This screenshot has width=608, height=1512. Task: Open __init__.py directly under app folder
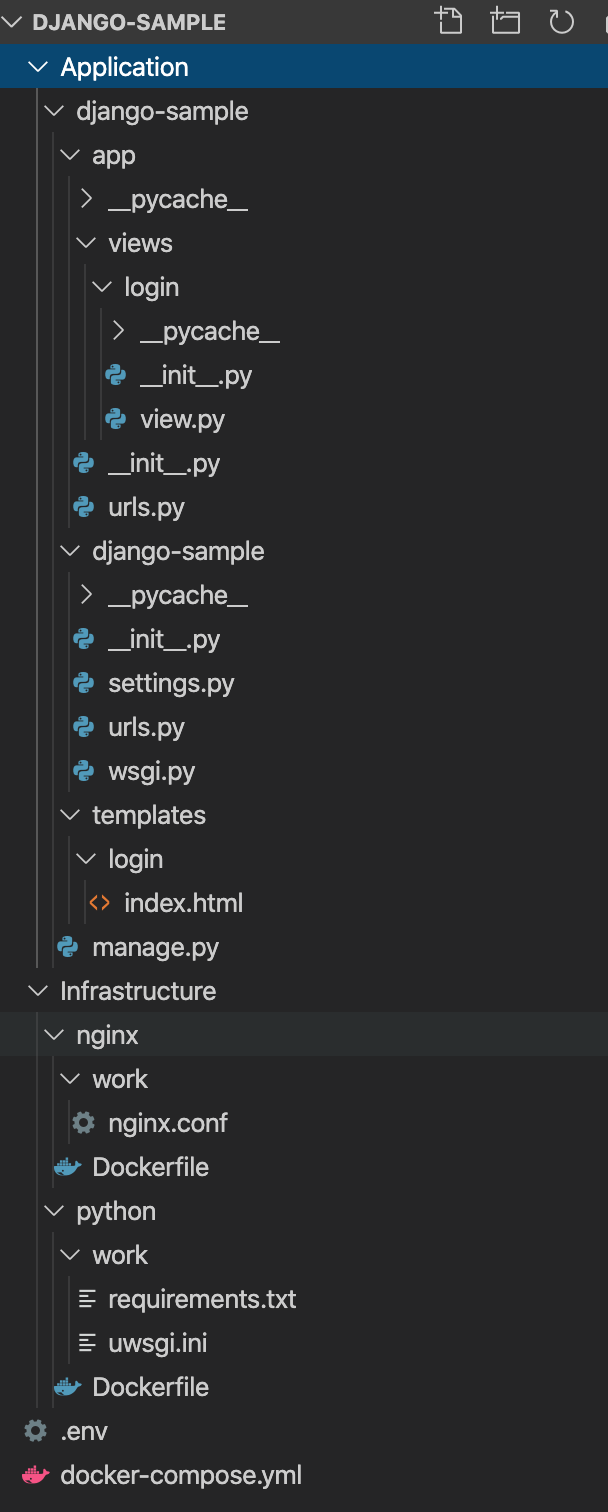(x=164, y=463)
